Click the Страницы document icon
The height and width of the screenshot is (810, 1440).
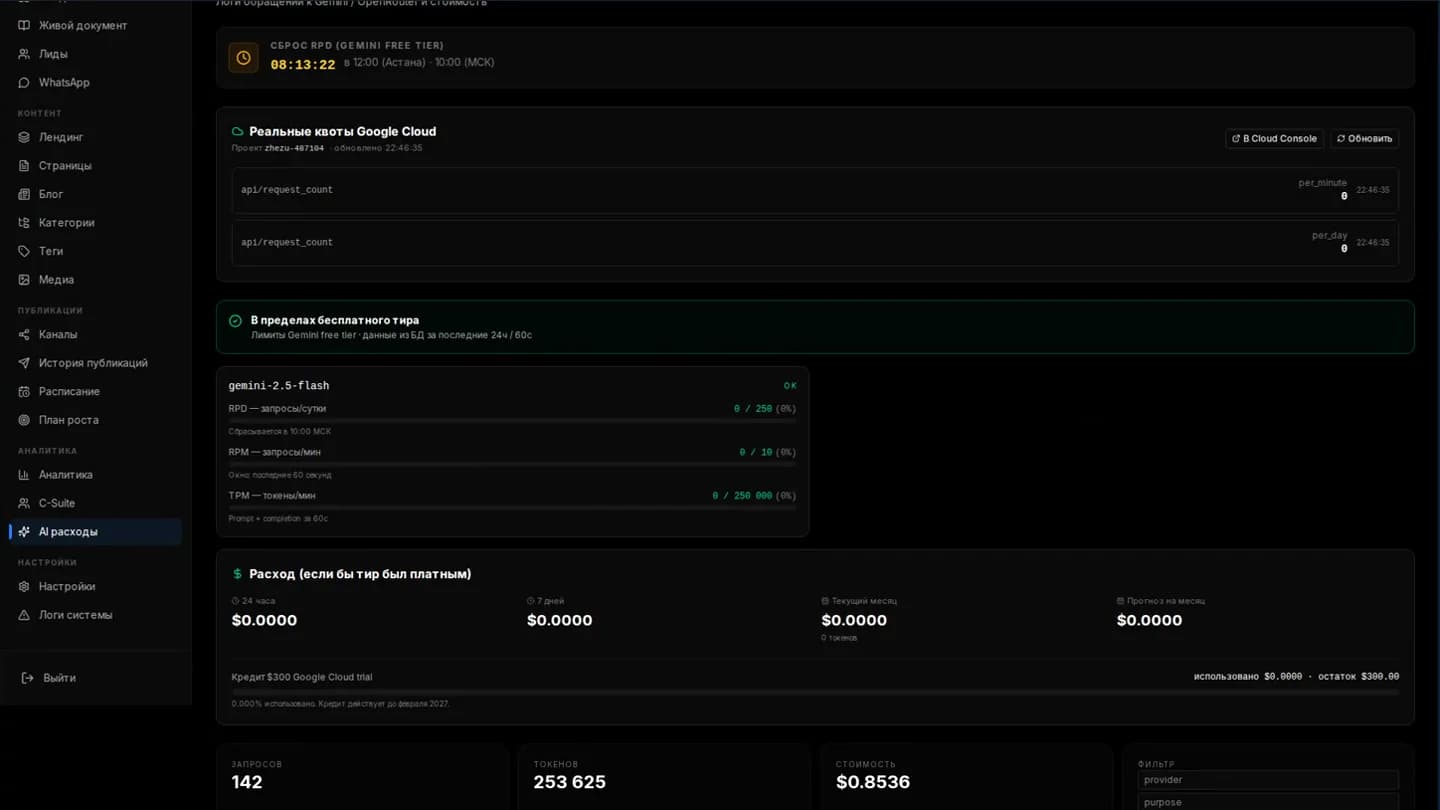point(24,165)
